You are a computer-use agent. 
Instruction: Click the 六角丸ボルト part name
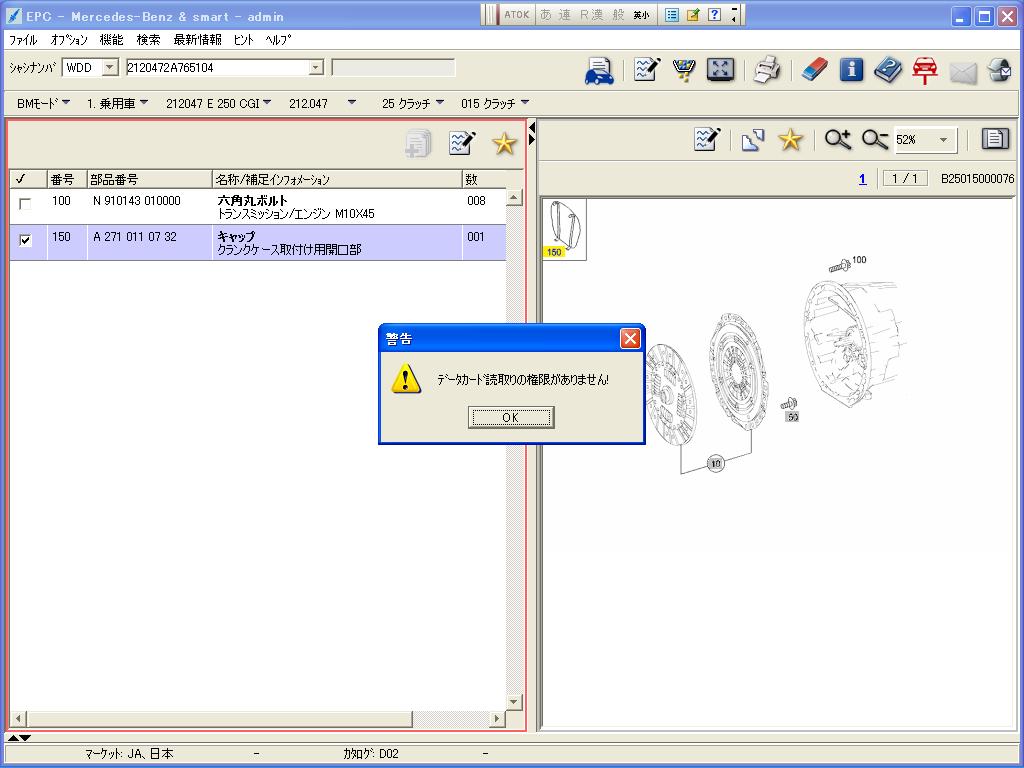[x=252, y=200]
